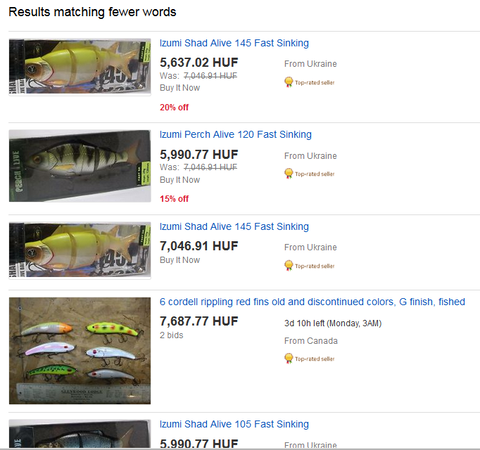Open first Izumi Shad Alive 145 listing title
The image size is (480, 450).
[234, 43]
